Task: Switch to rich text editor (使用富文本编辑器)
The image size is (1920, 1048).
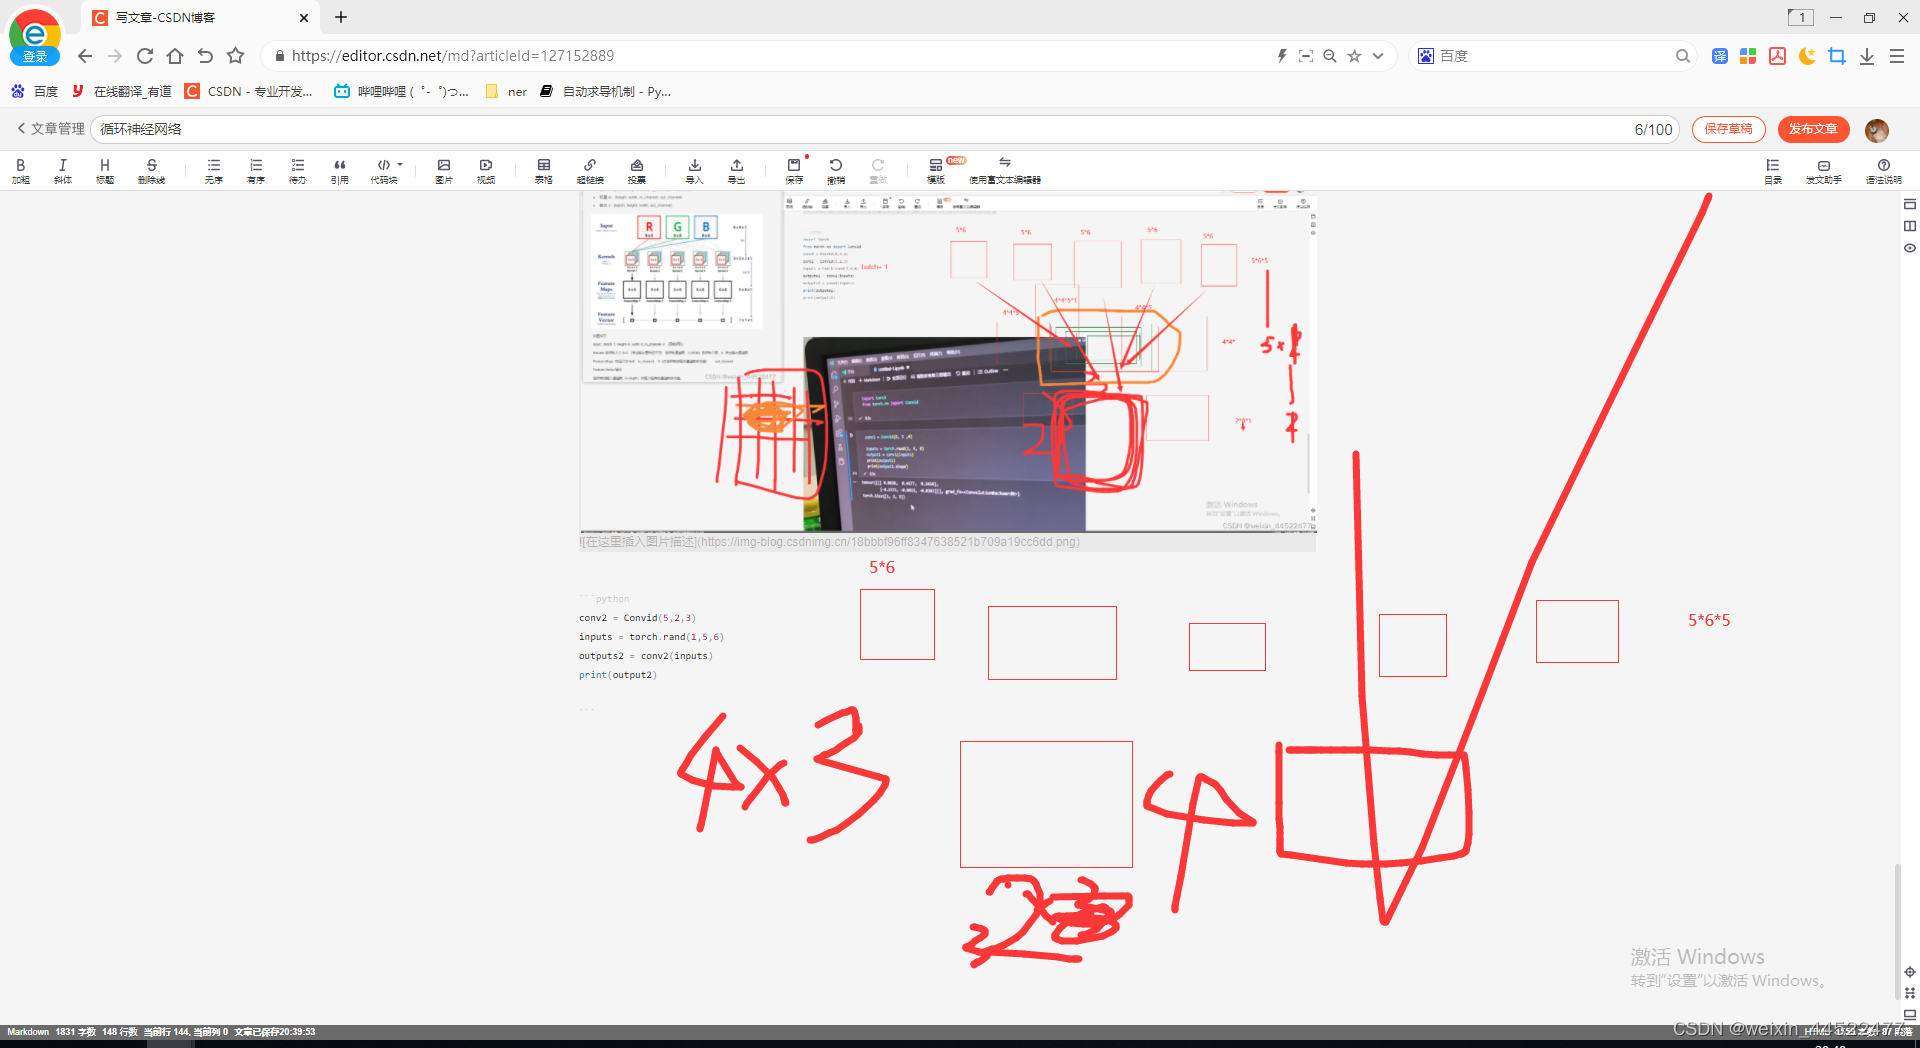Action: pyautogui.click(x=1005, y=170)
